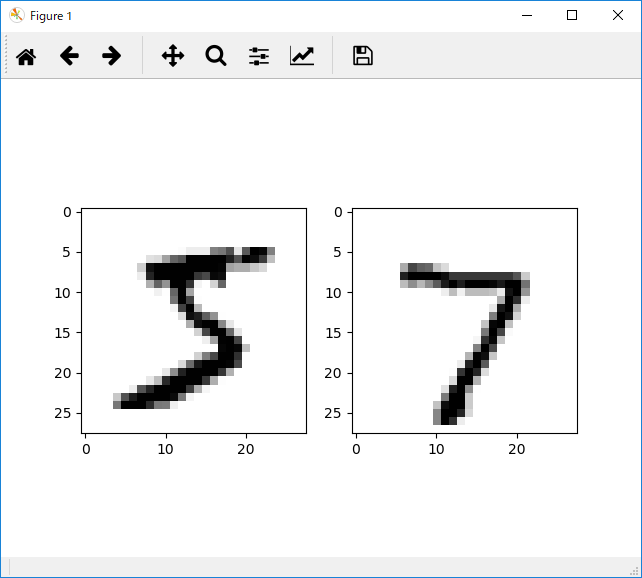Click the x-axis label 0 on the right subplot
Viewport: 642px width, 578px height.
(356, 449)
